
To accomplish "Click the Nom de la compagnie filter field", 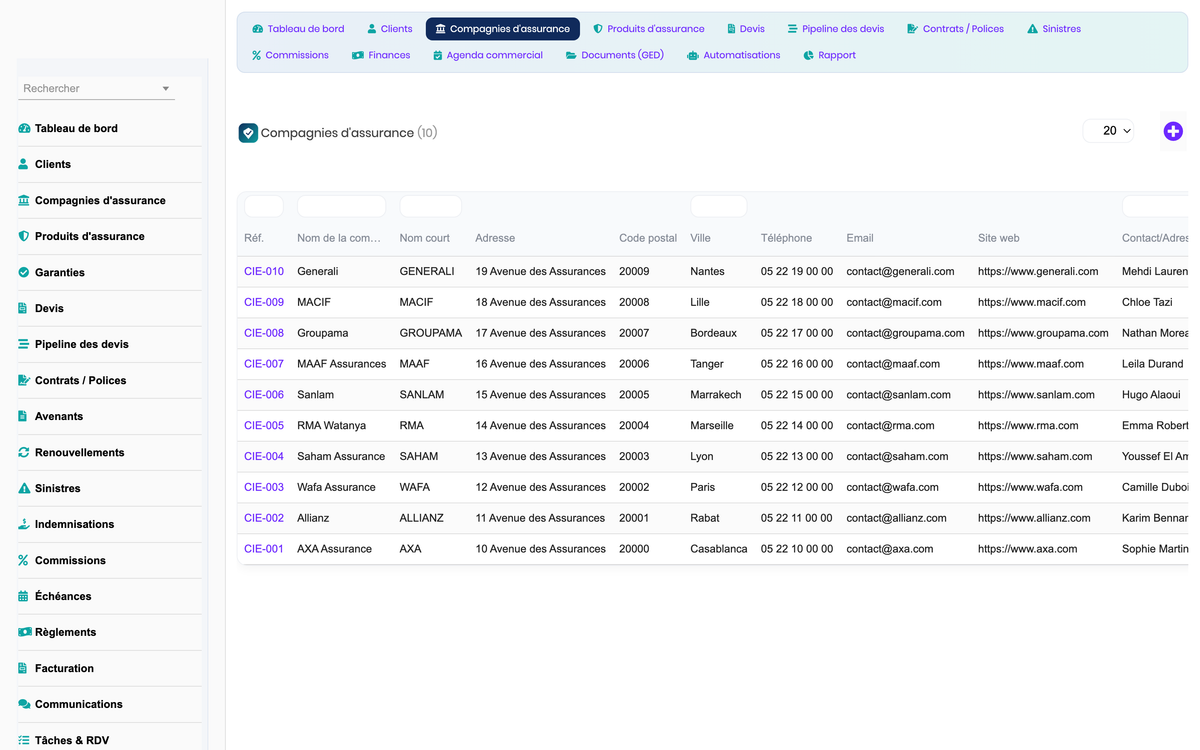I will click(x=341, y=206).
